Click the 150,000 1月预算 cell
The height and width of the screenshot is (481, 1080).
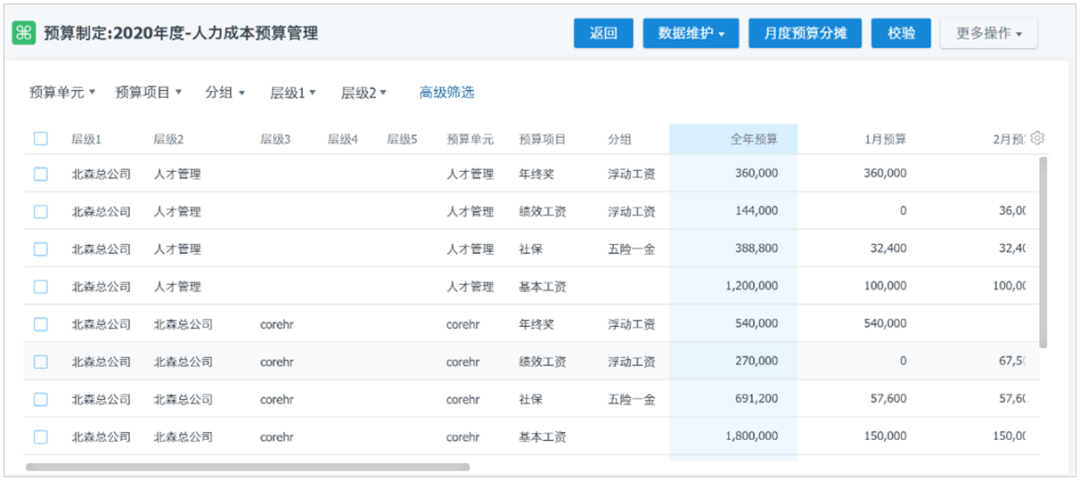click(x=885, y=436)
